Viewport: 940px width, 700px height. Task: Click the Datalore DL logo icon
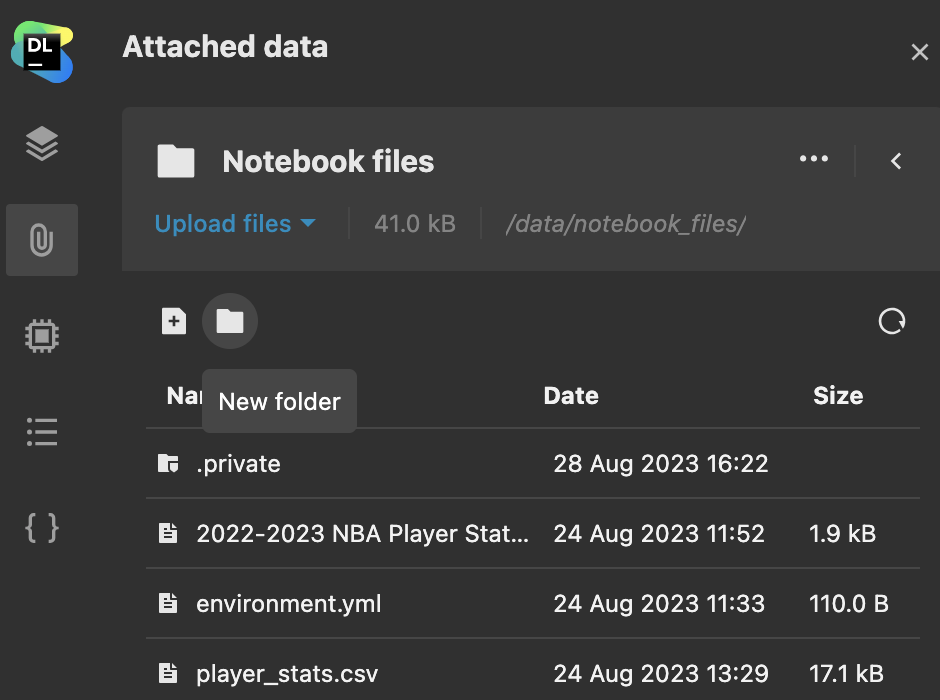pos(42,52)
